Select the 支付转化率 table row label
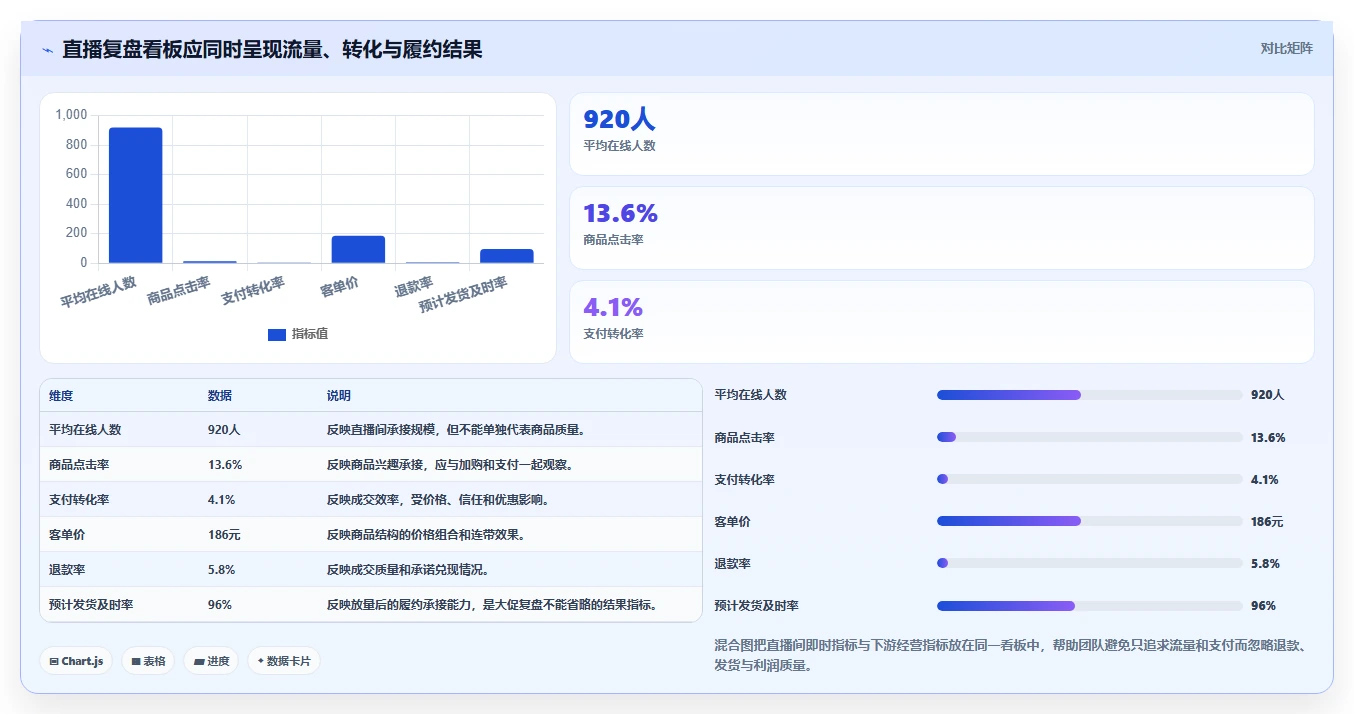The height and width of the screenshot is (714, 1354). coord(79,500)
